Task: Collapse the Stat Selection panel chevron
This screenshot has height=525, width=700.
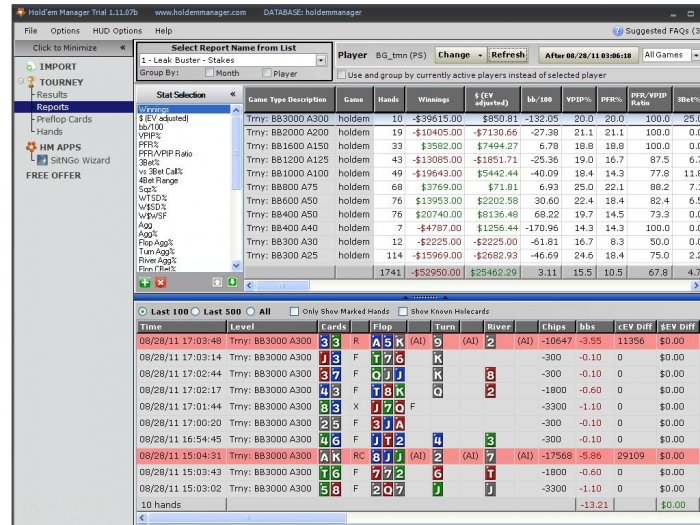Action: tap(233, 94)
